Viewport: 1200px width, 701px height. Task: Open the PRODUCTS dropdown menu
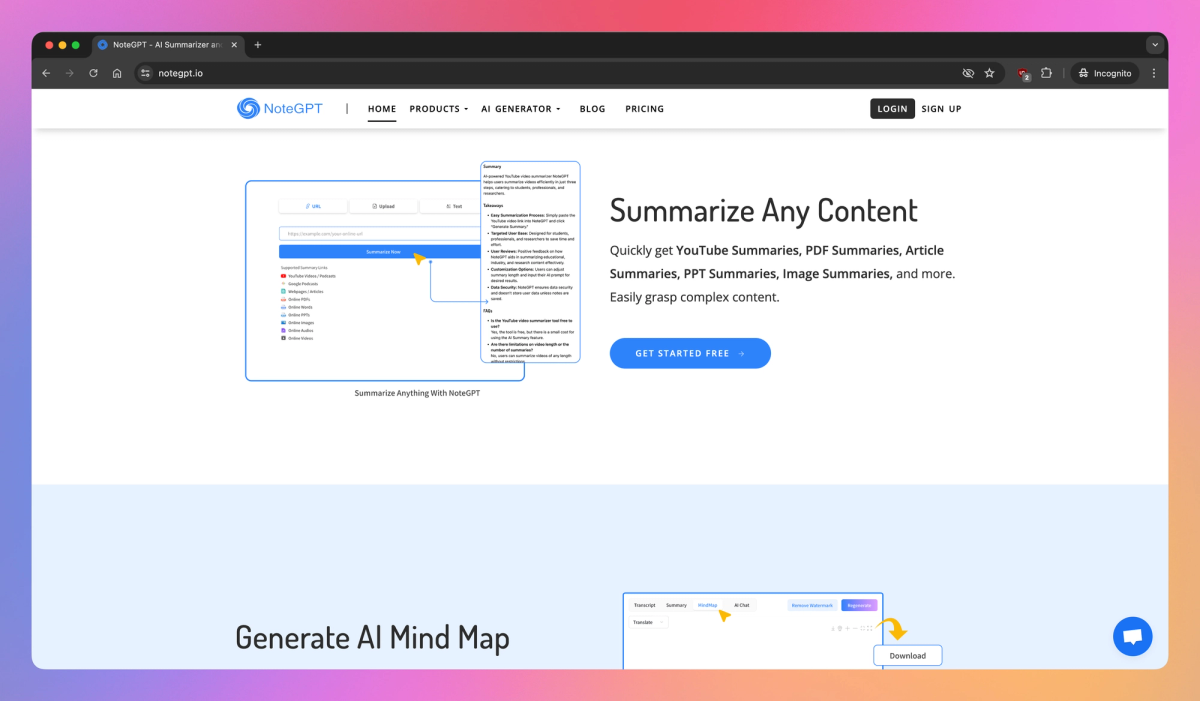[439, 109]
